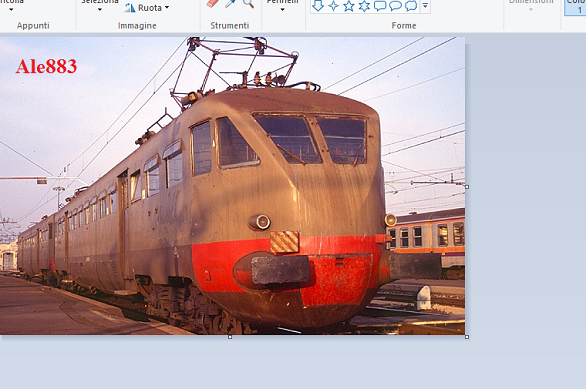This screenshot has height=389, width=586.
Task: Open the Seleziona dropdown arrow
Action: pos(99,10)
